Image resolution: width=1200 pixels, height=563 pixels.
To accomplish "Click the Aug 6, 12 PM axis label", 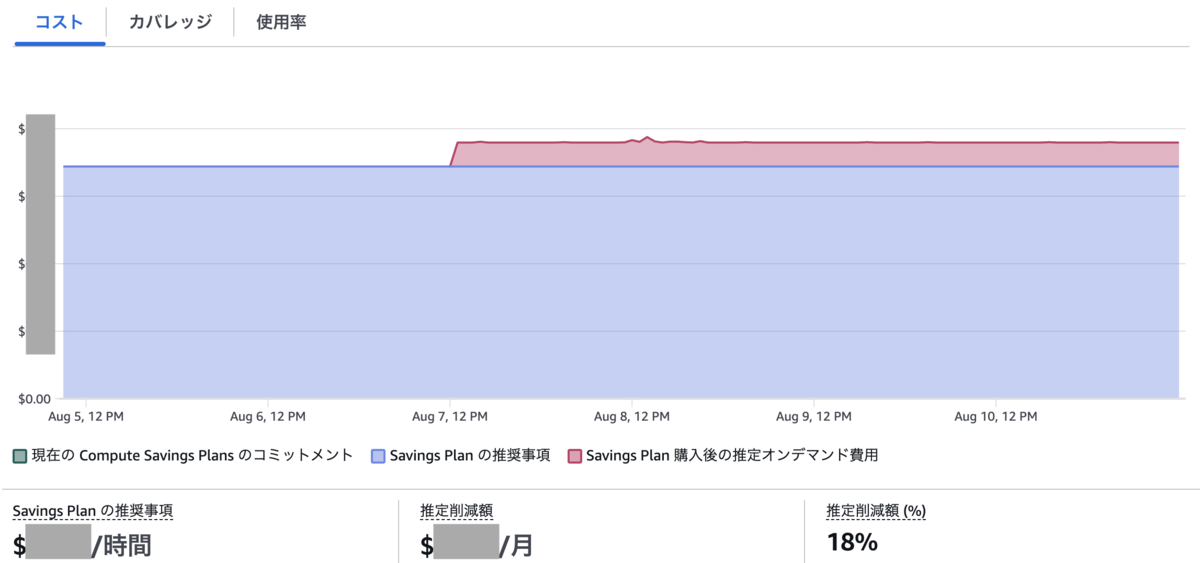I will point(268,416).
